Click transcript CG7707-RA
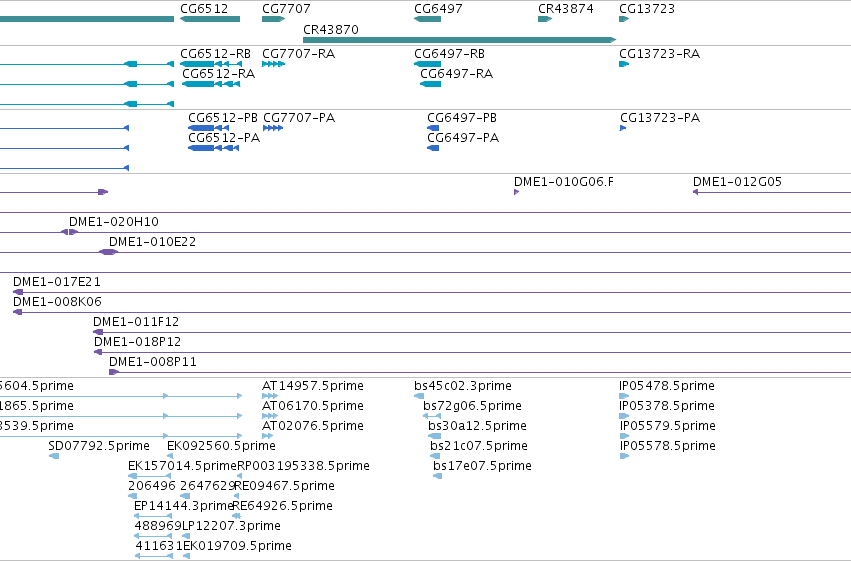Viewport: 851px width, 561px height. click(274, 64)
